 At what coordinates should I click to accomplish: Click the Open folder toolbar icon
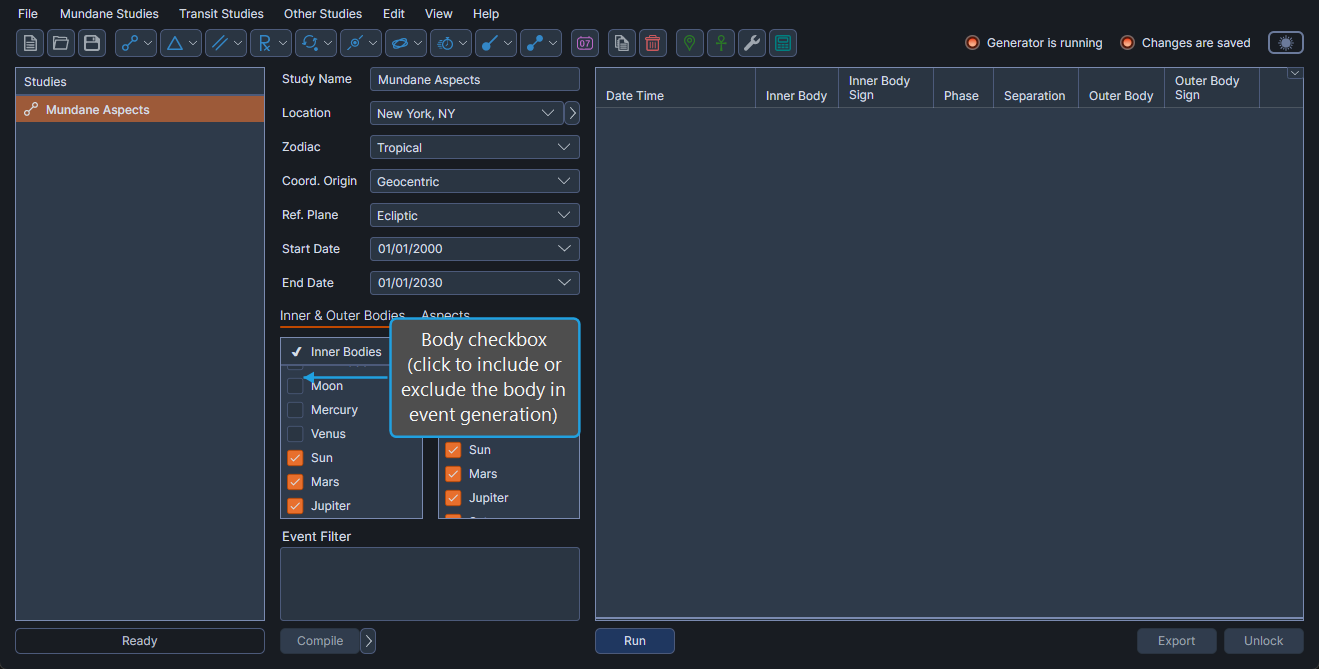61,43
